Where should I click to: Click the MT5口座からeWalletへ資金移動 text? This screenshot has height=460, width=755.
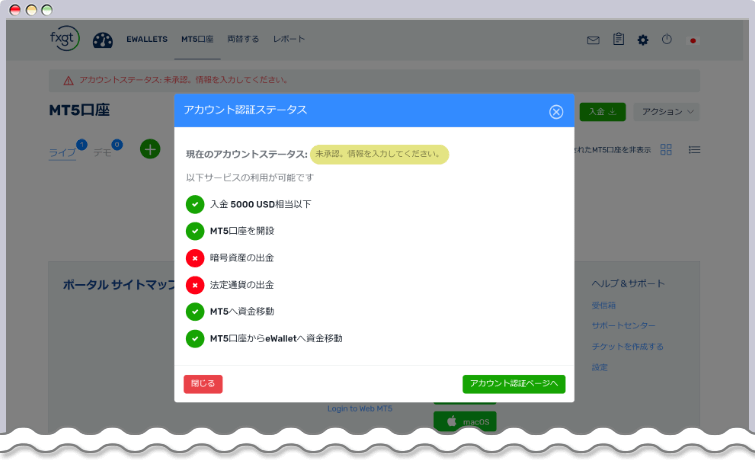click(x=276, y=339)
